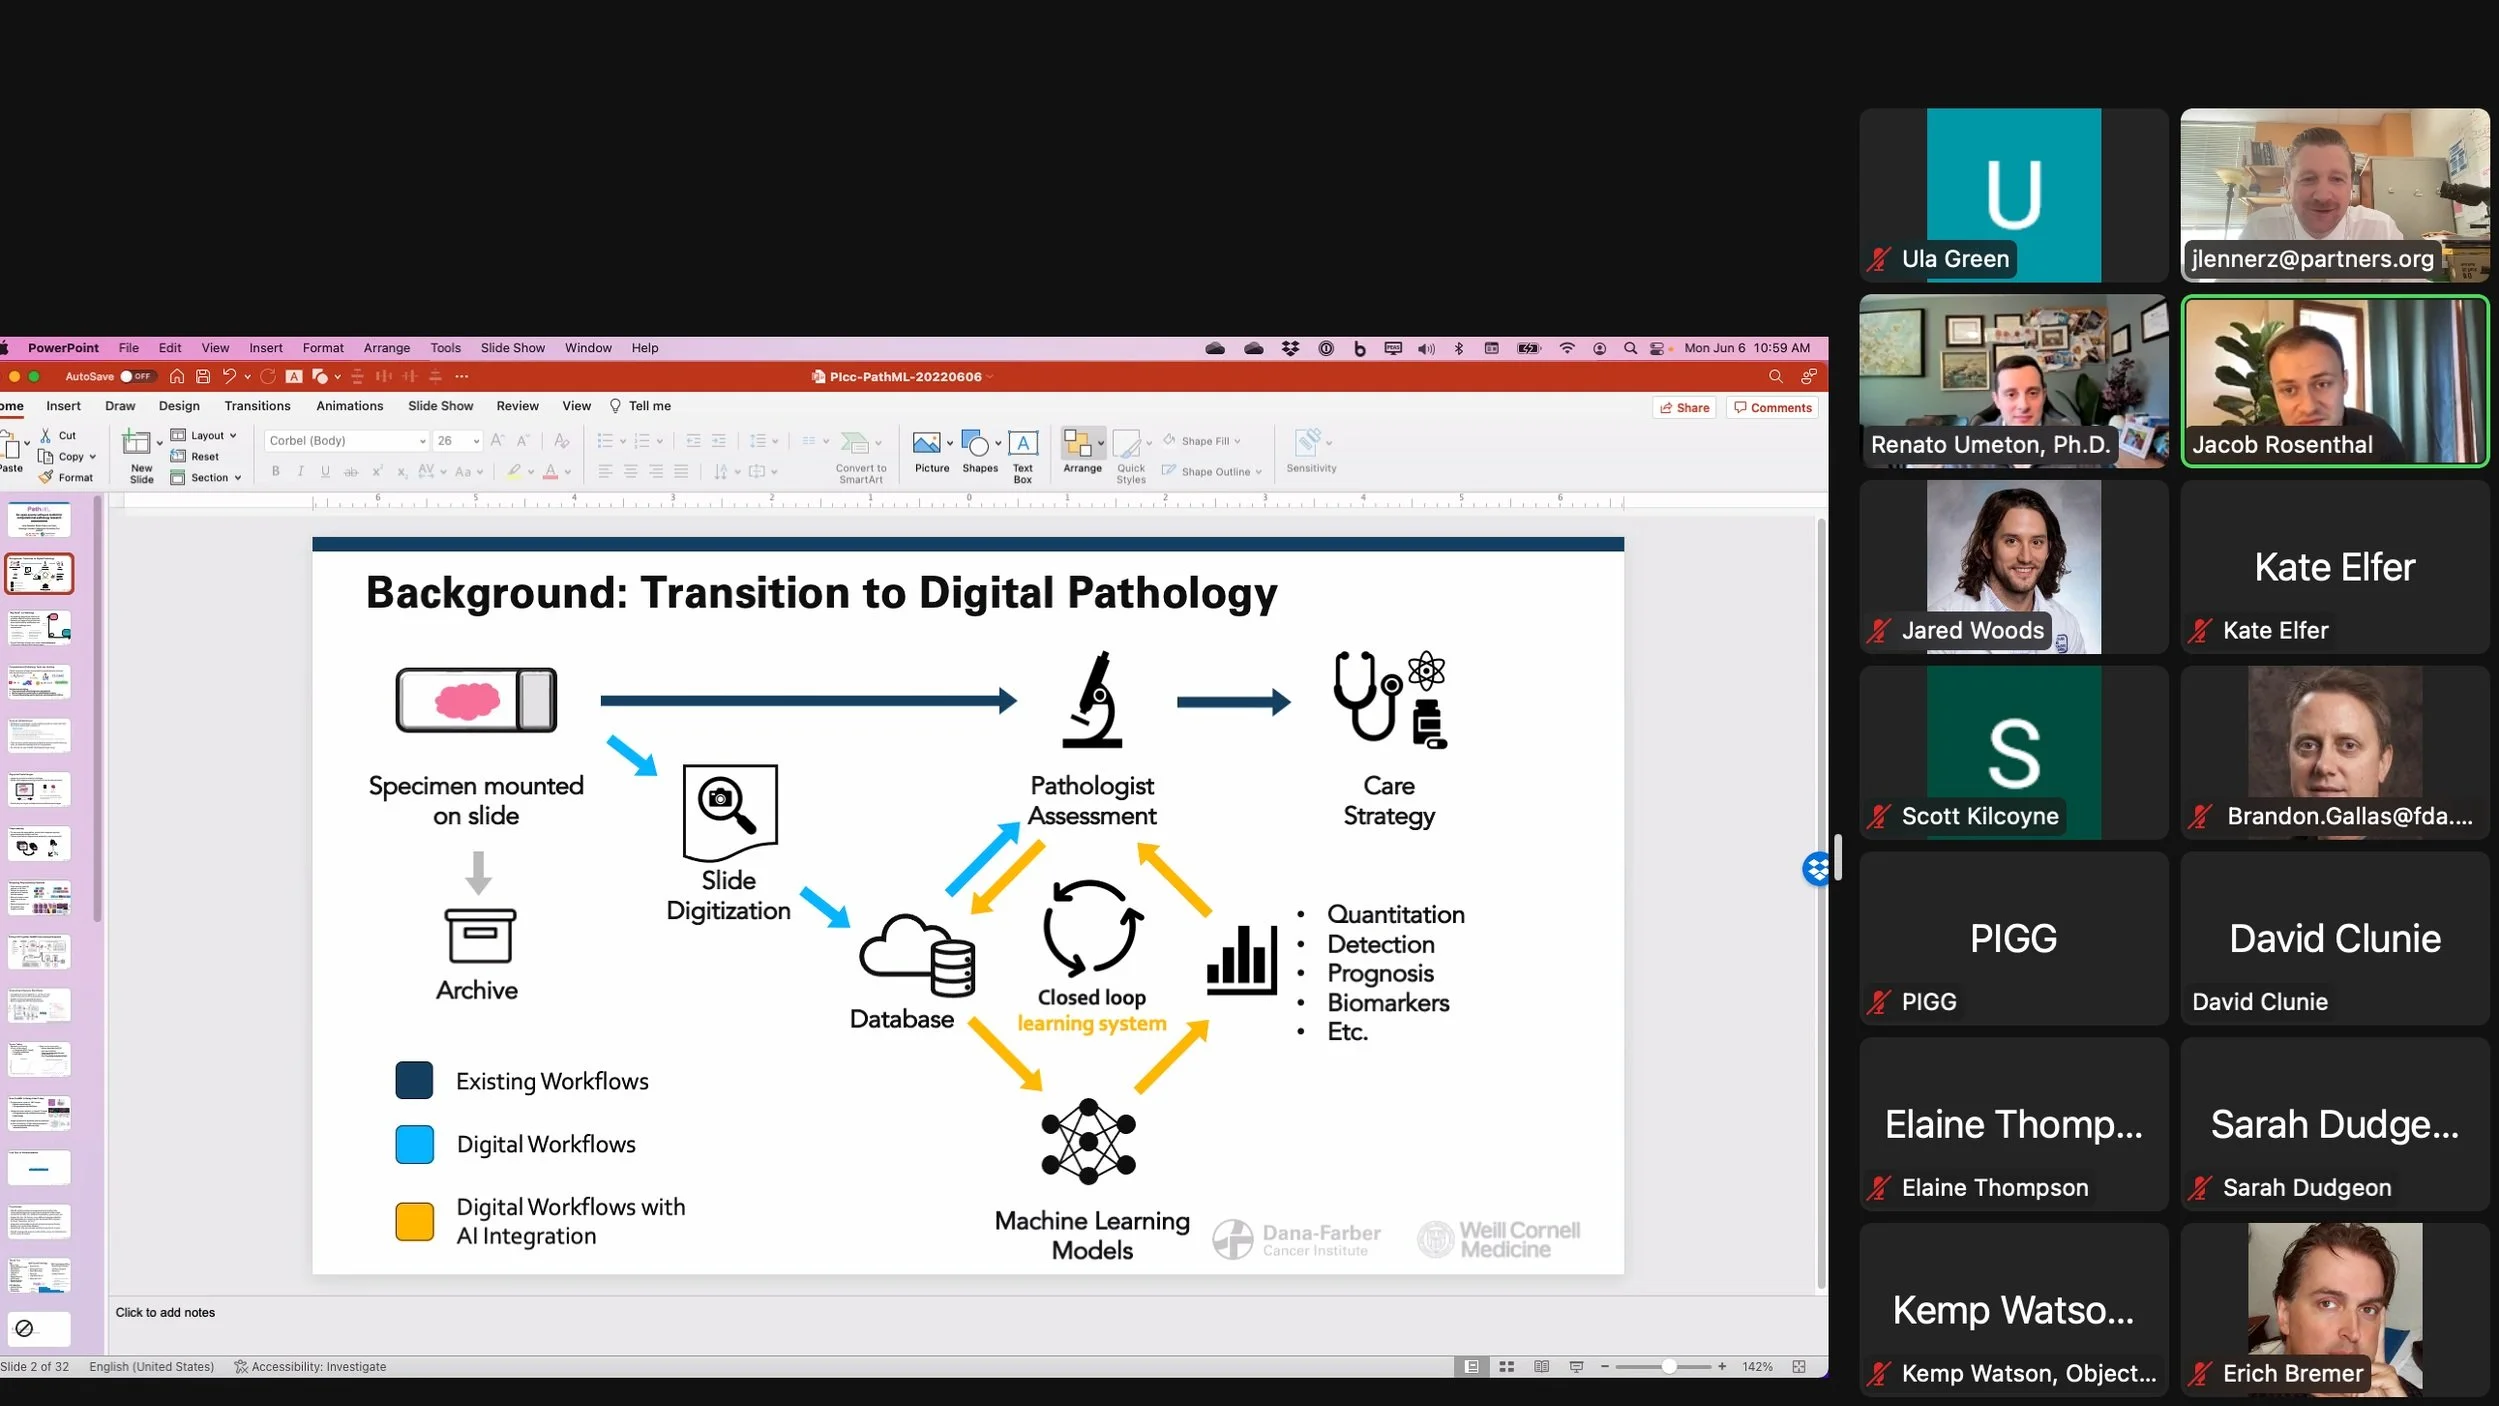
Task: Open the Shapes gallery icon
Action: [975, 443]
